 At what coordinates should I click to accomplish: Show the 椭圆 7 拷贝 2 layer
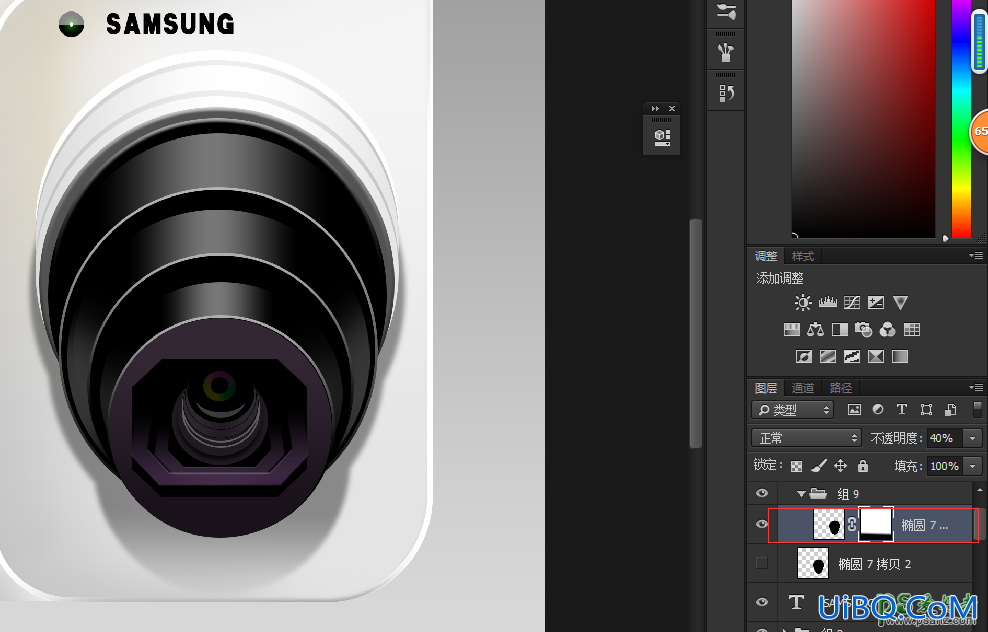pyautogui.click(x=762, y=563)
